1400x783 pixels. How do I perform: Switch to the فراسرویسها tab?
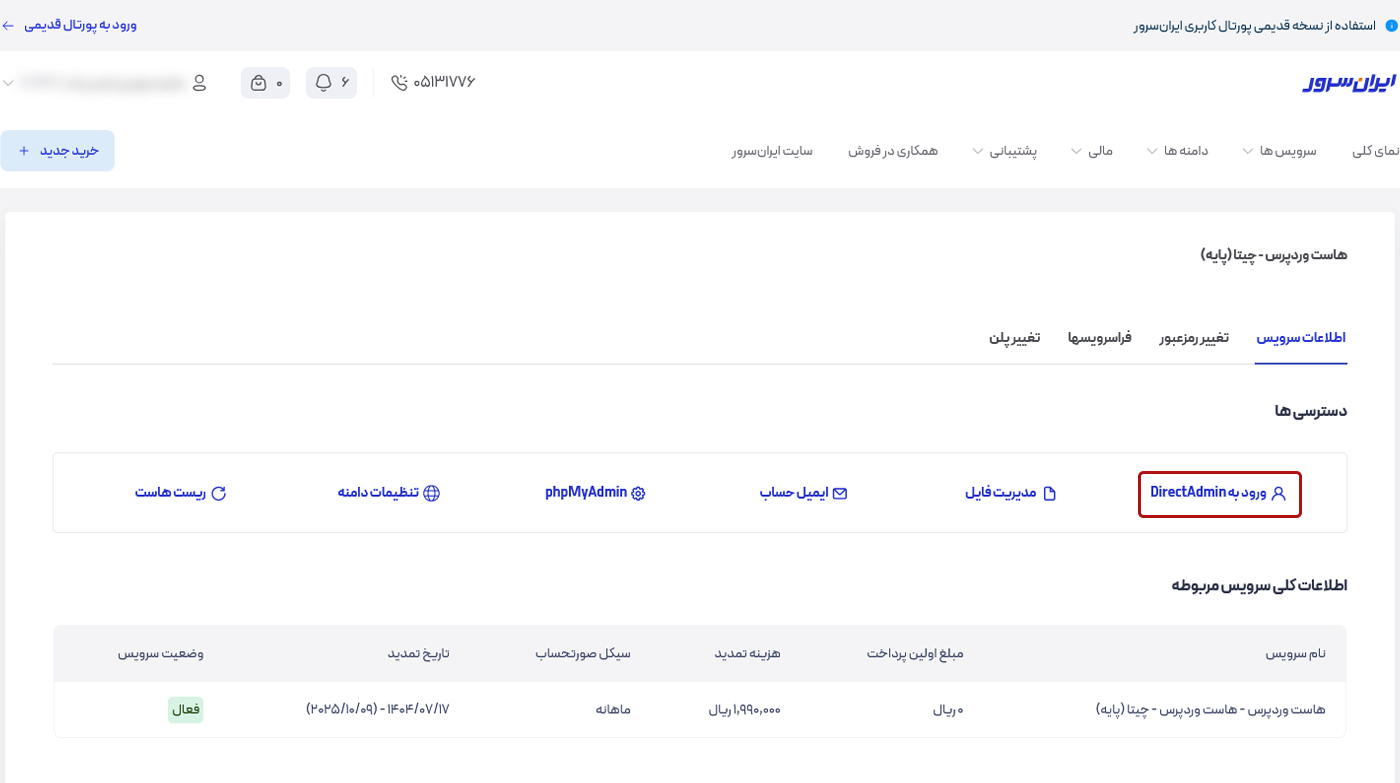point(1099,338)
